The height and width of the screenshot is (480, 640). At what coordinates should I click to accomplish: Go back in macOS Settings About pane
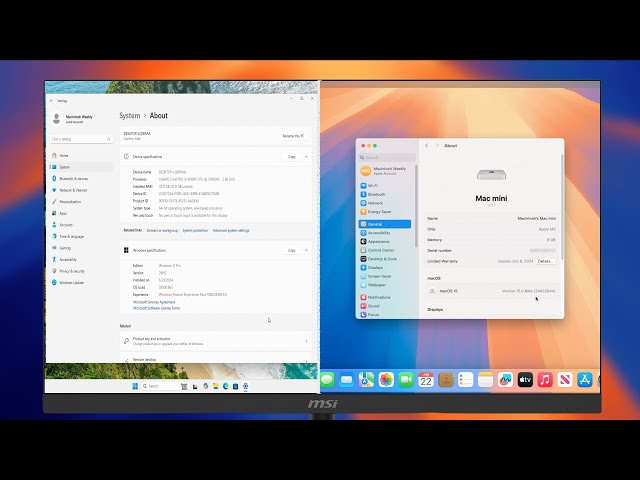(x=427, y=146)
